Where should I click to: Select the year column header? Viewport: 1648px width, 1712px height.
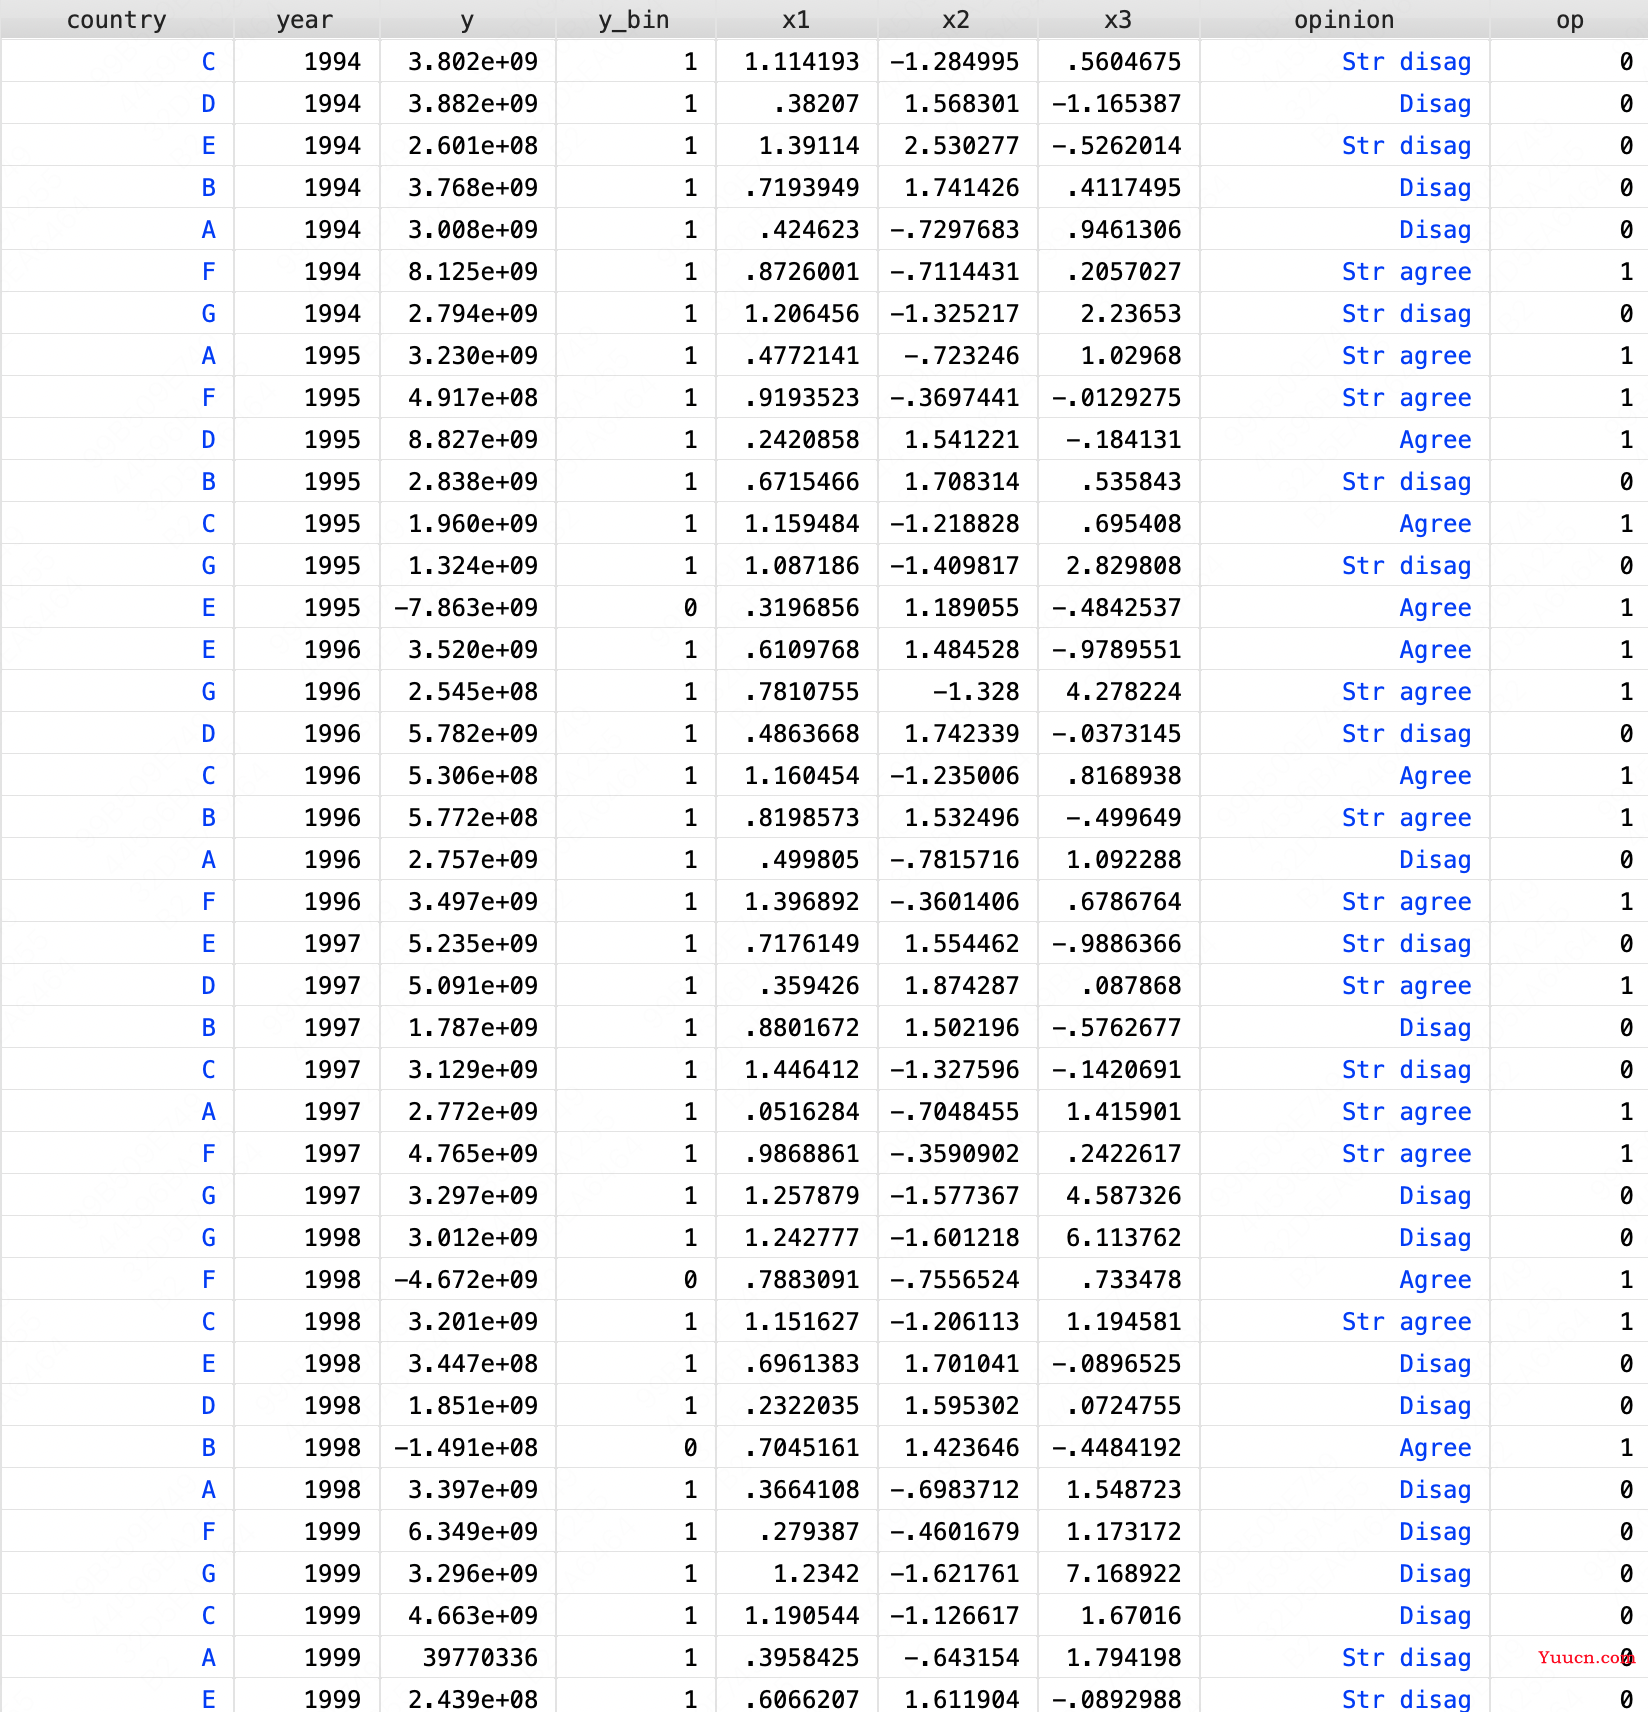tap(305, 20)
